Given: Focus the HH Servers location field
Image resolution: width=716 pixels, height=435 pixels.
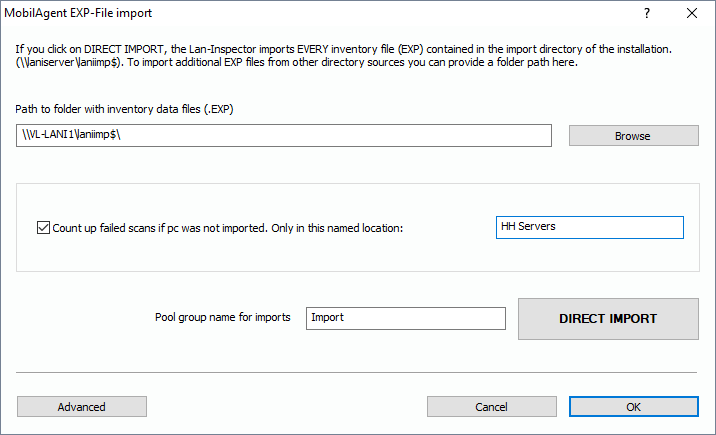Looking at the screenshot, I should [589, 227].
